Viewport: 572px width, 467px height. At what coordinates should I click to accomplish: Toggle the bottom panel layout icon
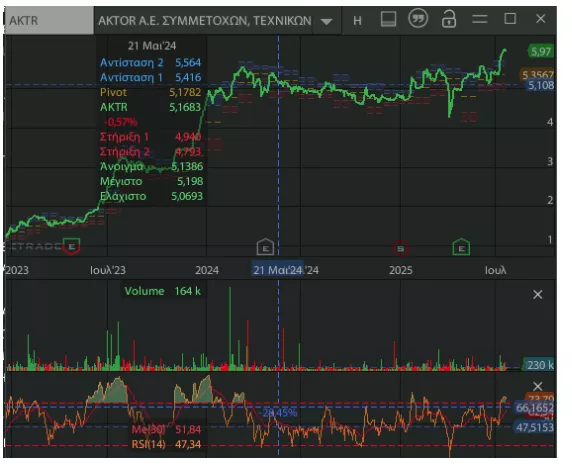click(x=388, y=19)
